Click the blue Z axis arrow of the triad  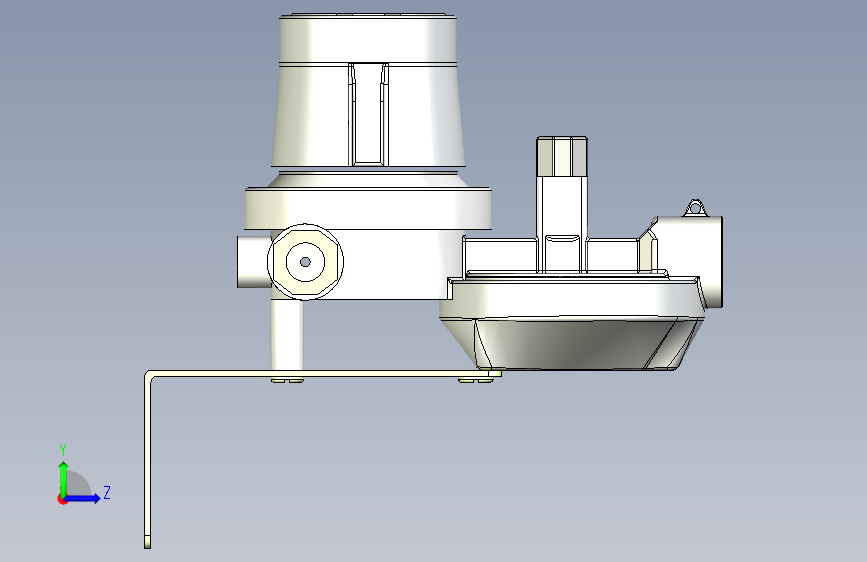83,498
